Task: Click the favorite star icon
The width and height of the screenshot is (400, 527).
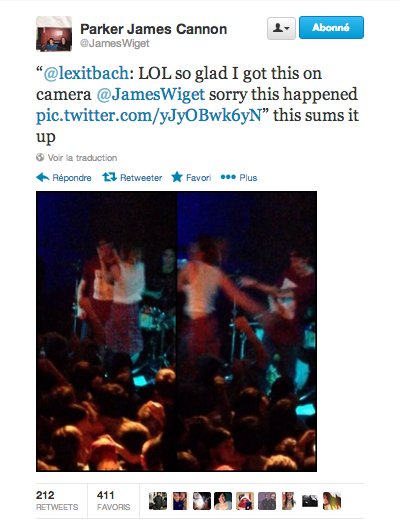Action: click(x=177, y=177)
